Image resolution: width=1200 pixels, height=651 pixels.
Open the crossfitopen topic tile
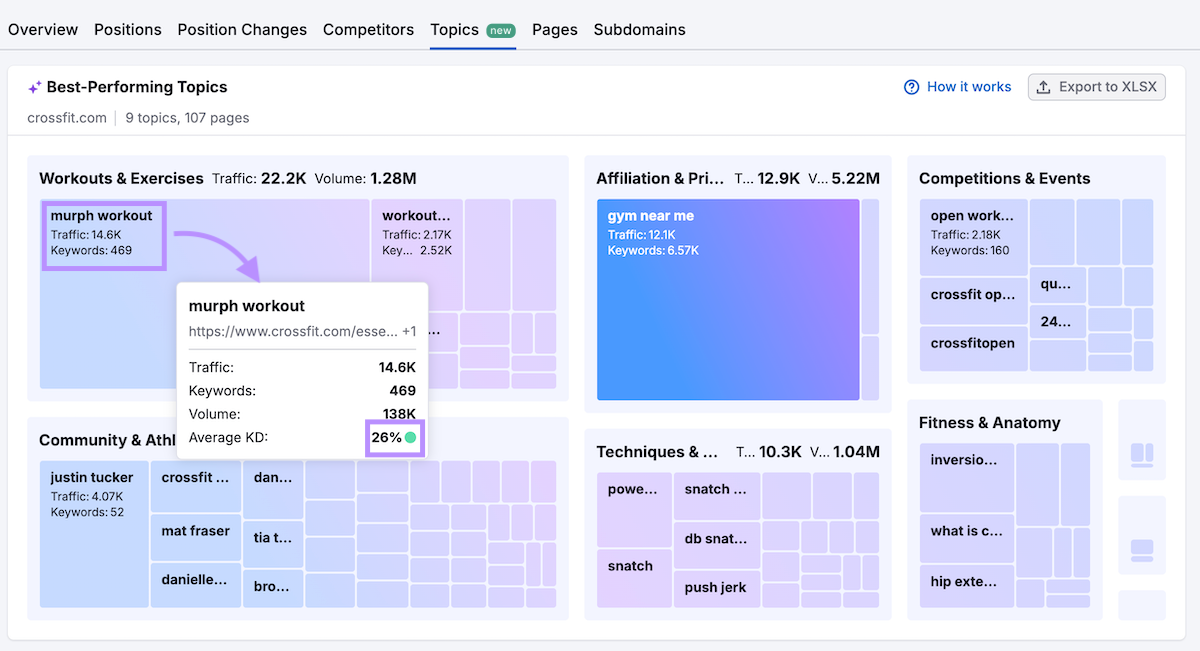[x=973, y=344]
